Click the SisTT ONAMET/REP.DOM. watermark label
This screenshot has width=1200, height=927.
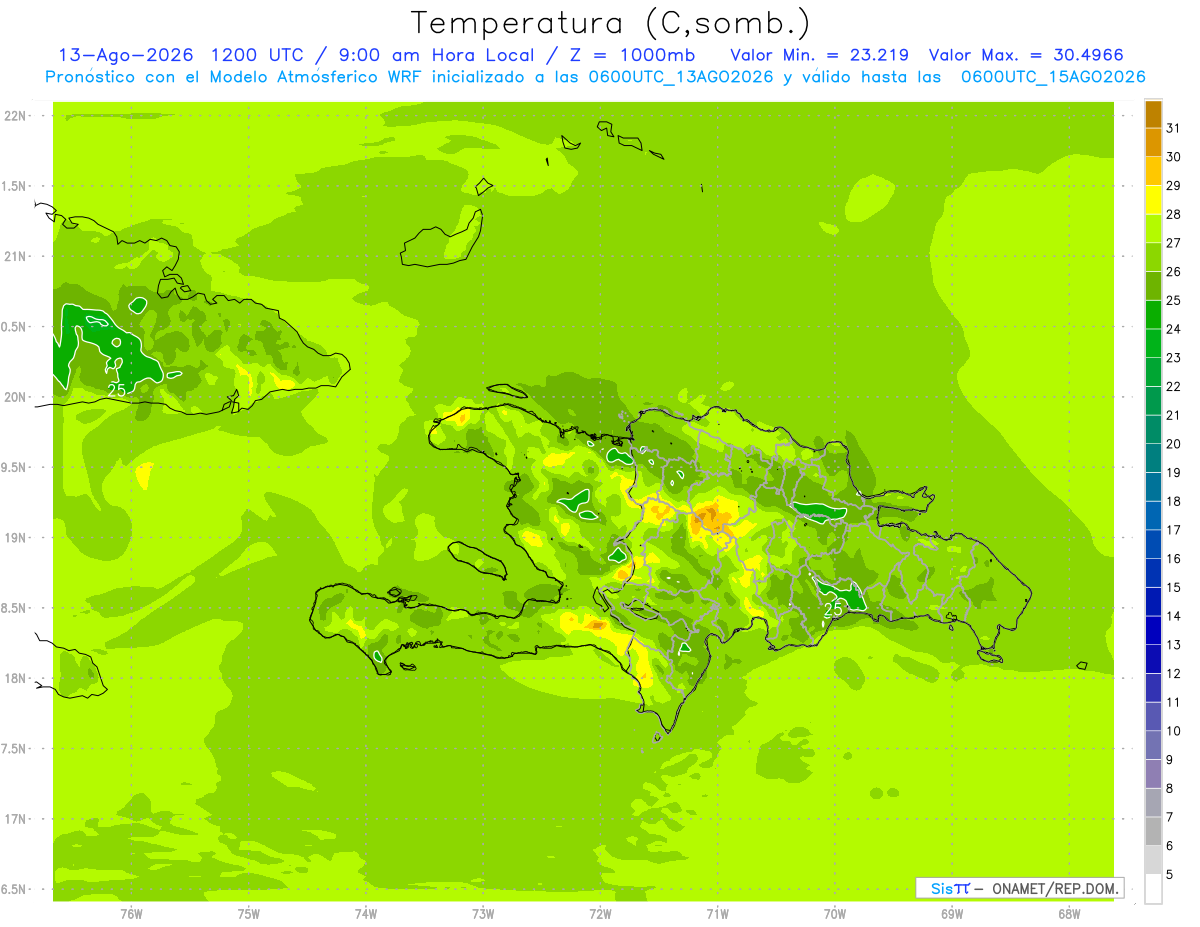coord(1019,888)
